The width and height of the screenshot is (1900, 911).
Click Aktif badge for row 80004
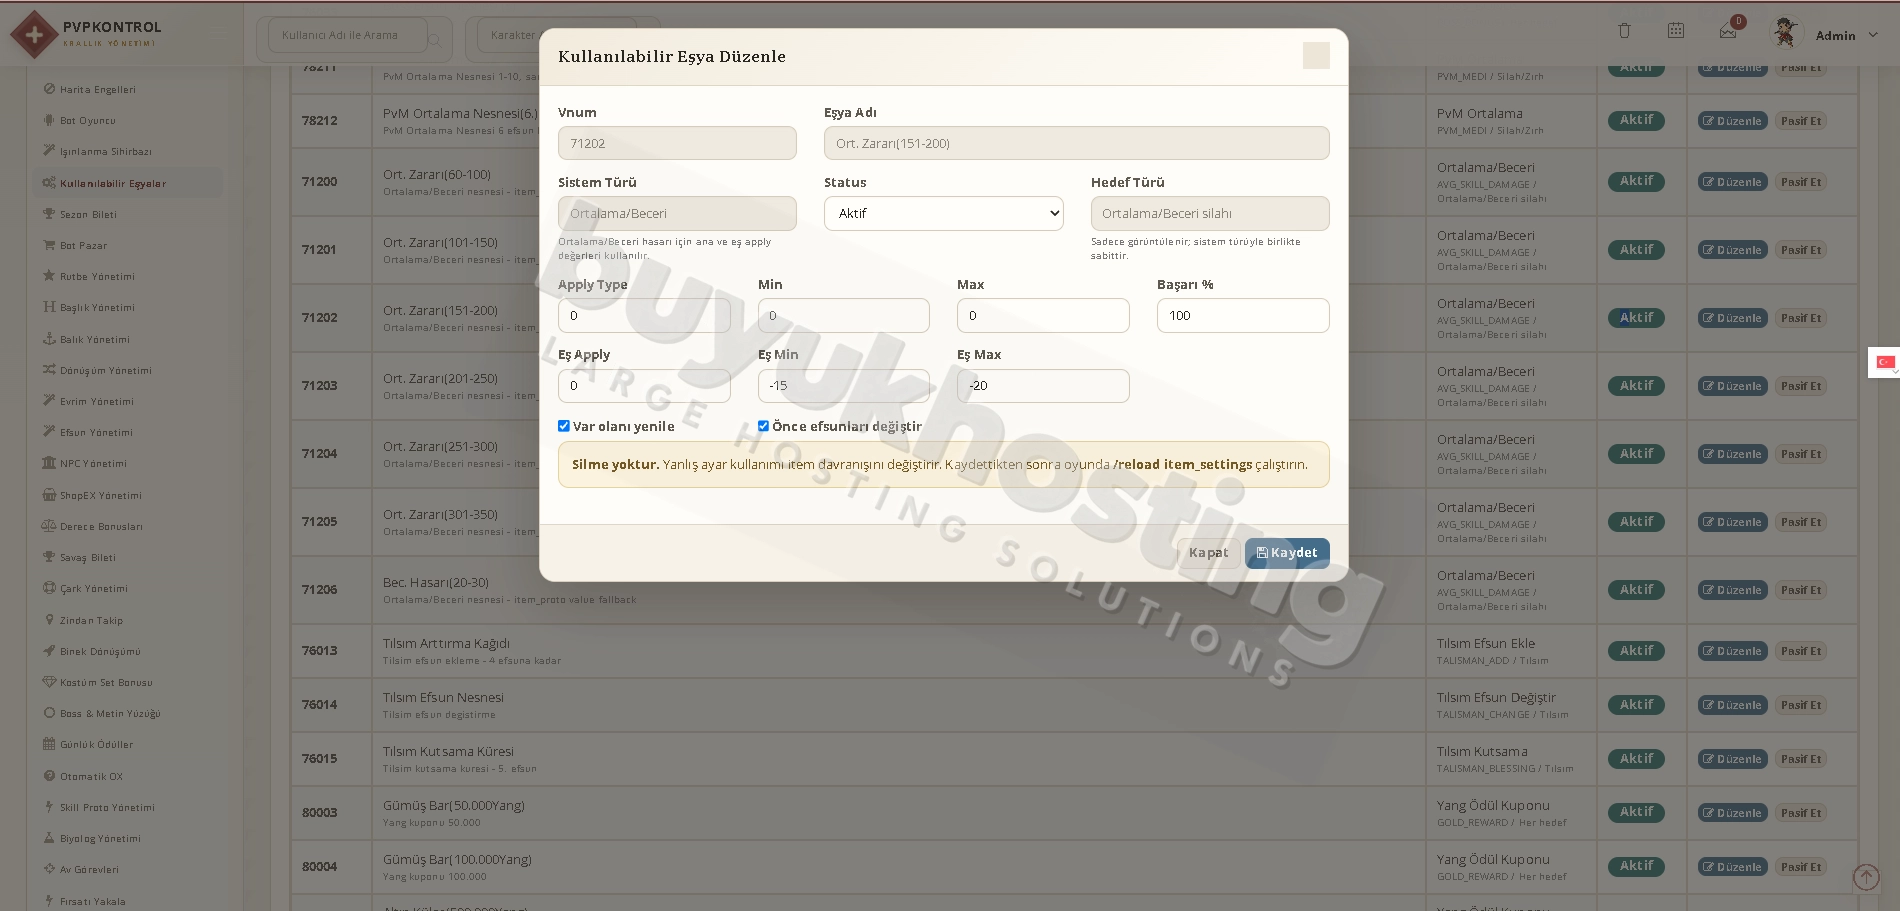1636,866
